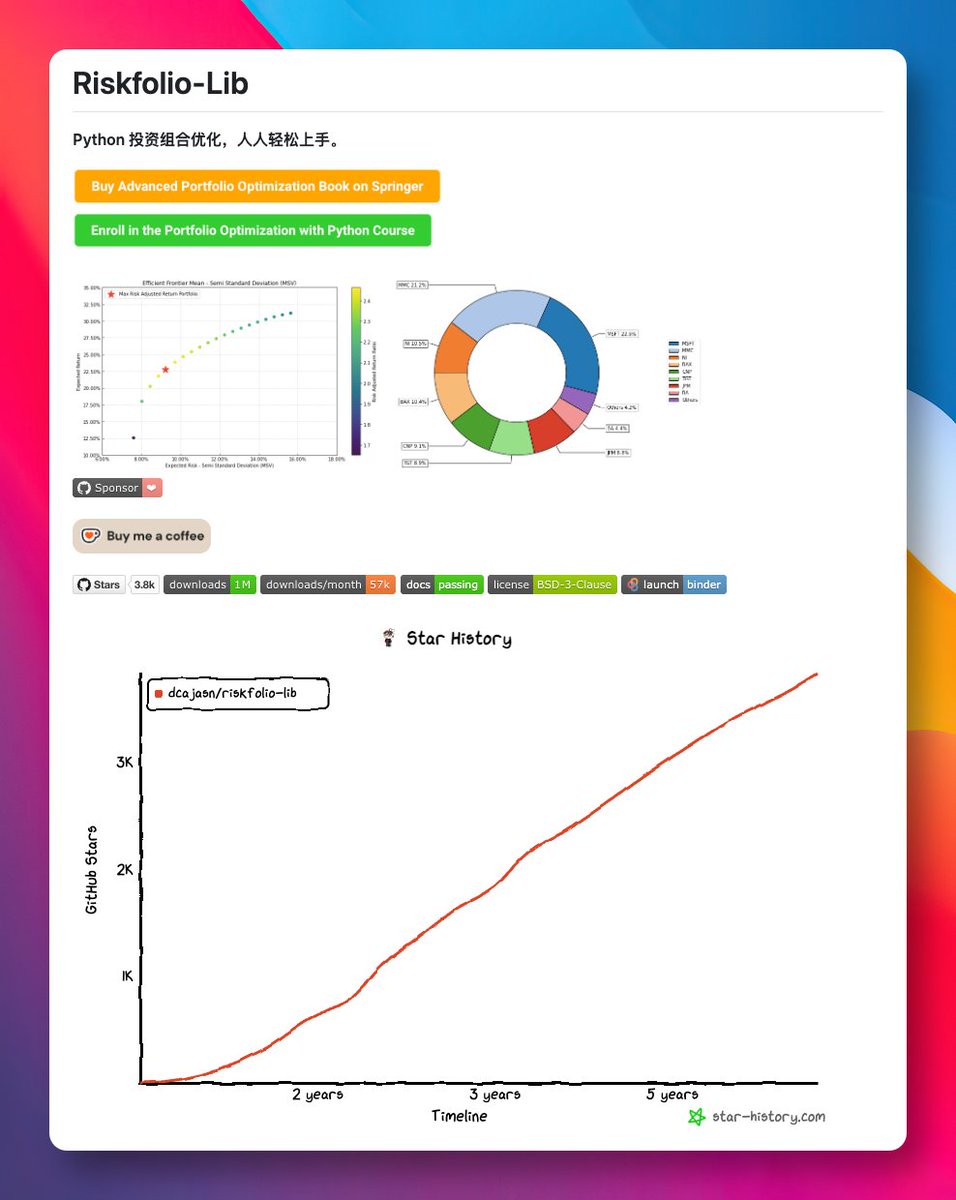Image resolution: width=956 pixels, height=1200 pixels.
Task: Click Enroll in the Portfolio Optimization Course button
Action: 253,230
